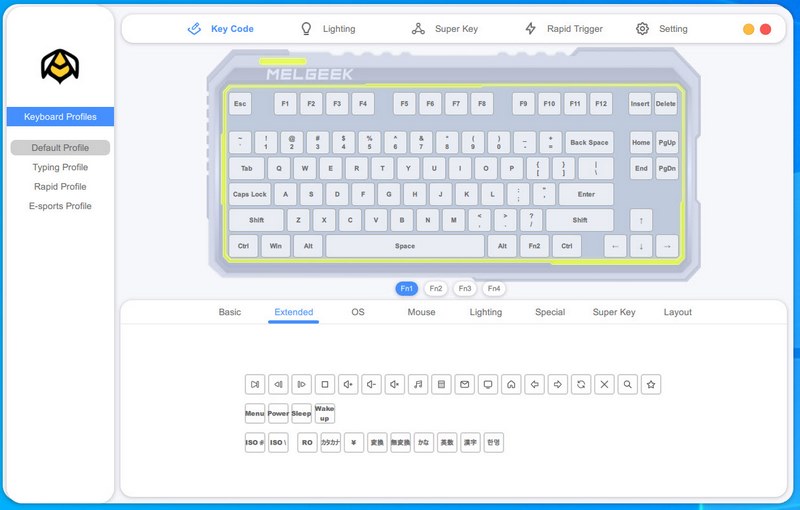This screenshot has width=800, height=510.
Task: Select the RO key option
Action: click(307, 443)
